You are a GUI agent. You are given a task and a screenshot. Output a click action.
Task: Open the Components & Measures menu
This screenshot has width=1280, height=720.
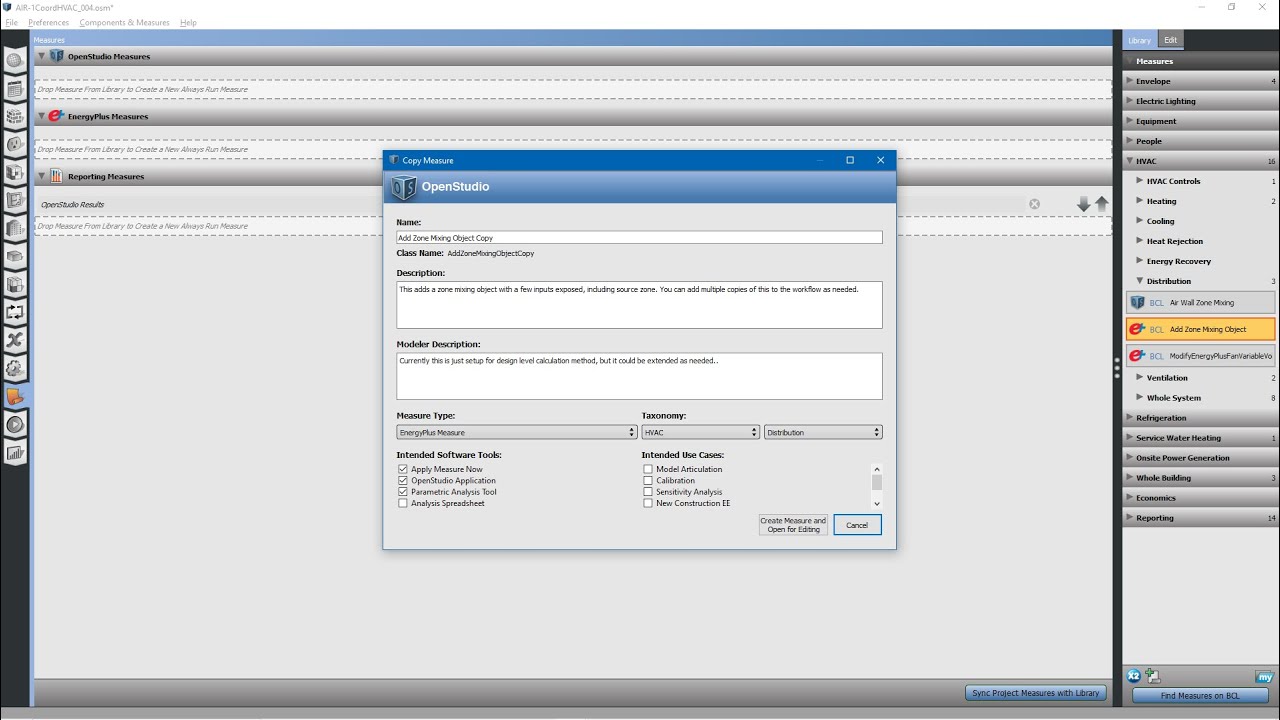(x=124, y=22)
